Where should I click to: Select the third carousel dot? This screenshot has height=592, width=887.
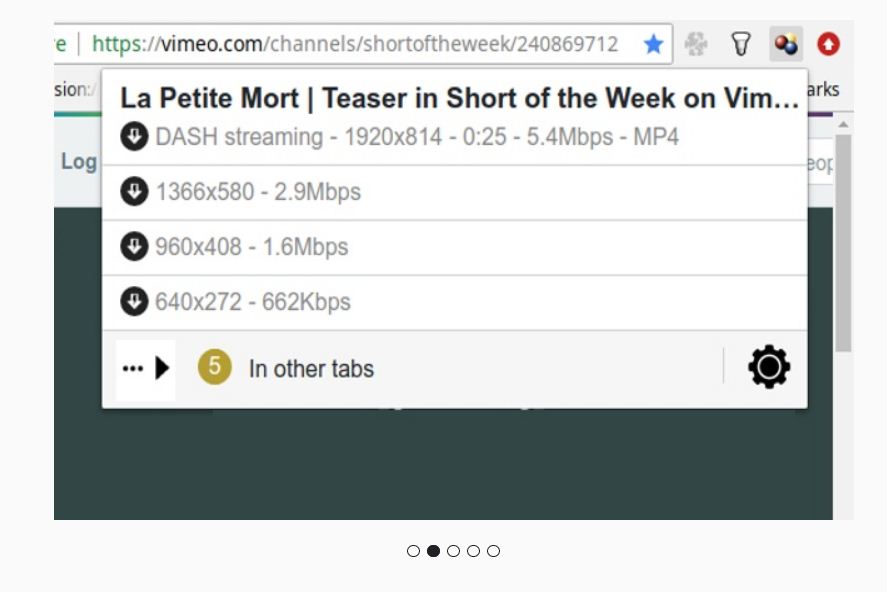pos(453,551)
